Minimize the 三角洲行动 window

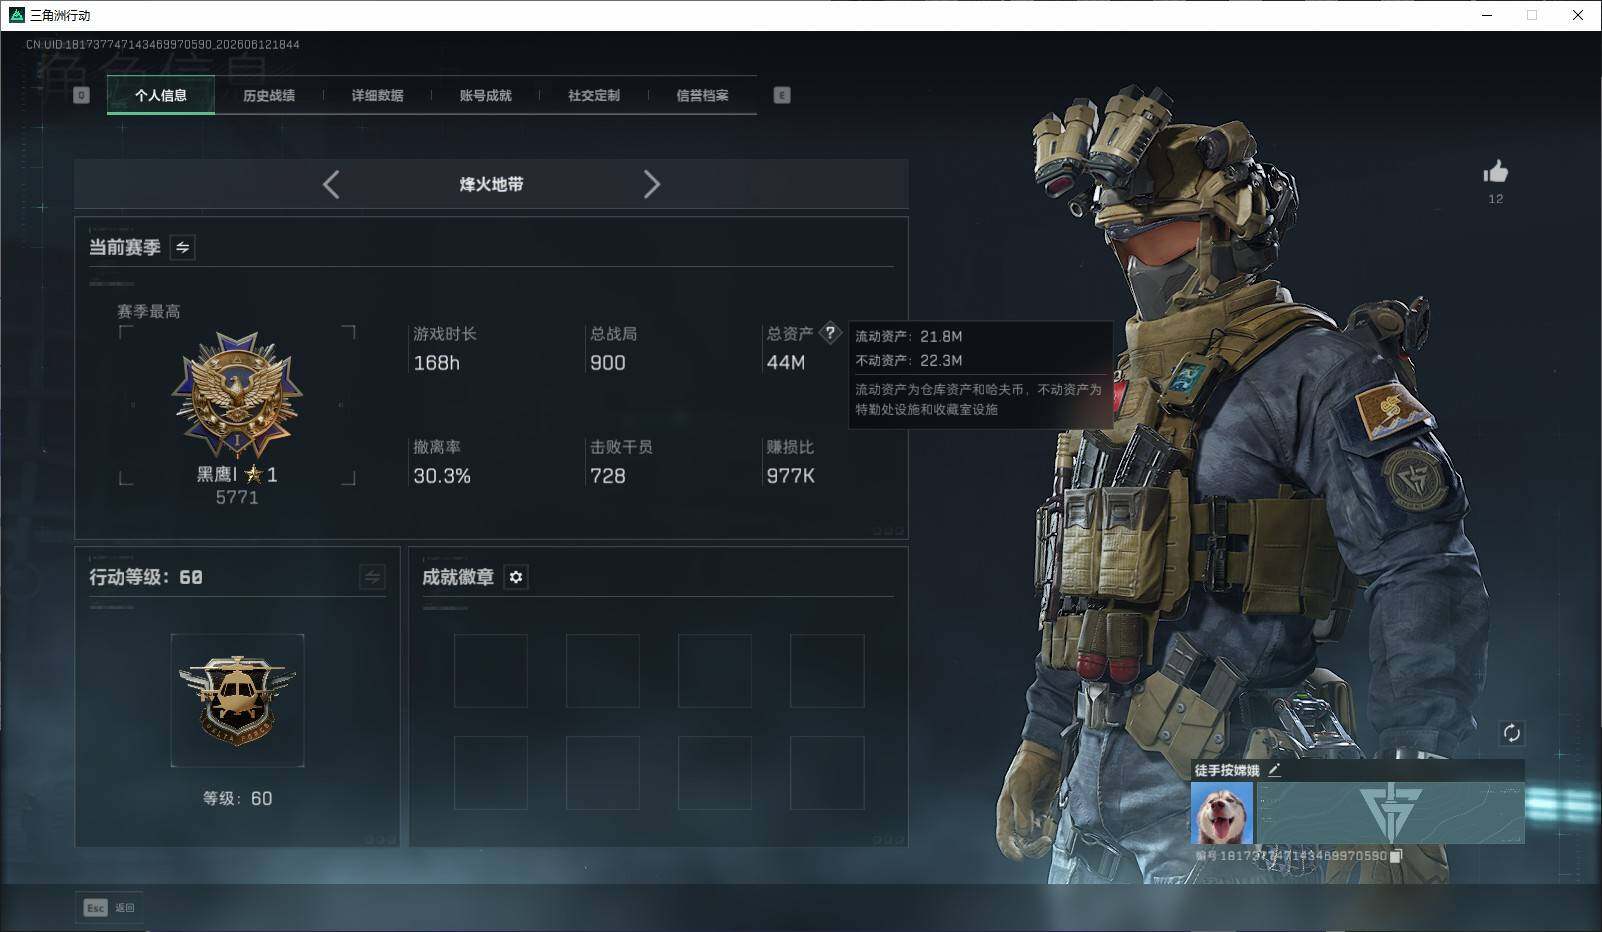[1487, 15]
